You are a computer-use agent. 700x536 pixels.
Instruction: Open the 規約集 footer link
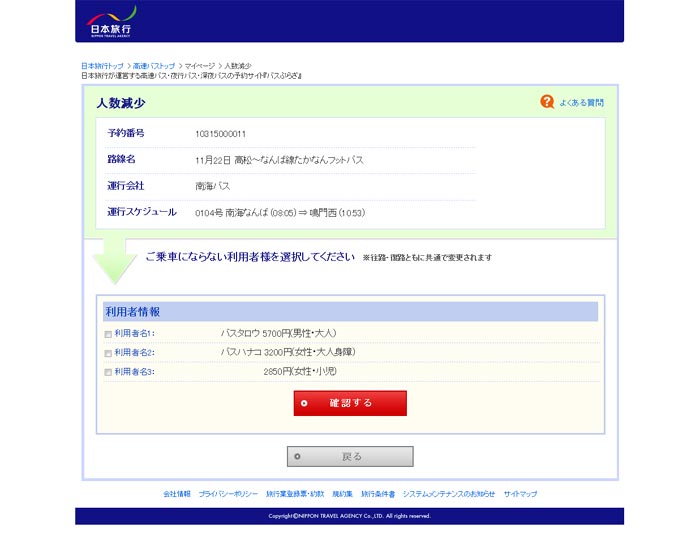(x=342, y=494)
